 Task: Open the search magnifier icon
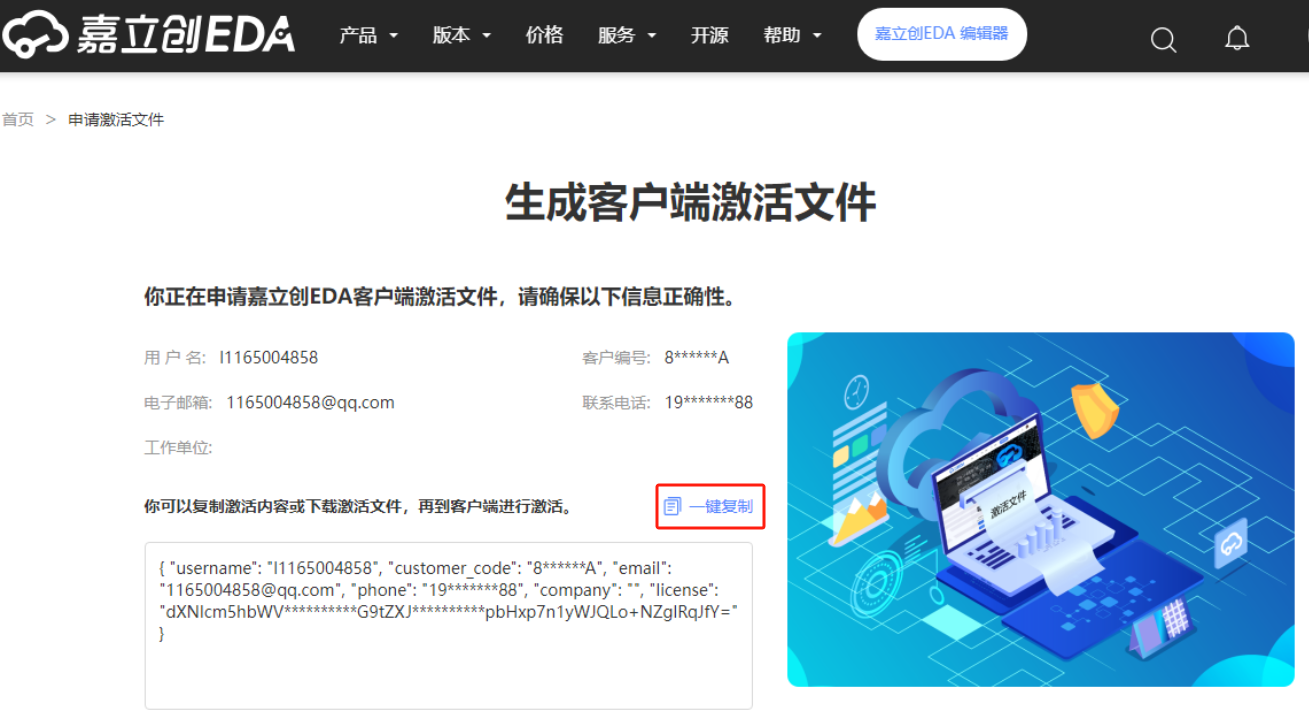(1163, 39)
